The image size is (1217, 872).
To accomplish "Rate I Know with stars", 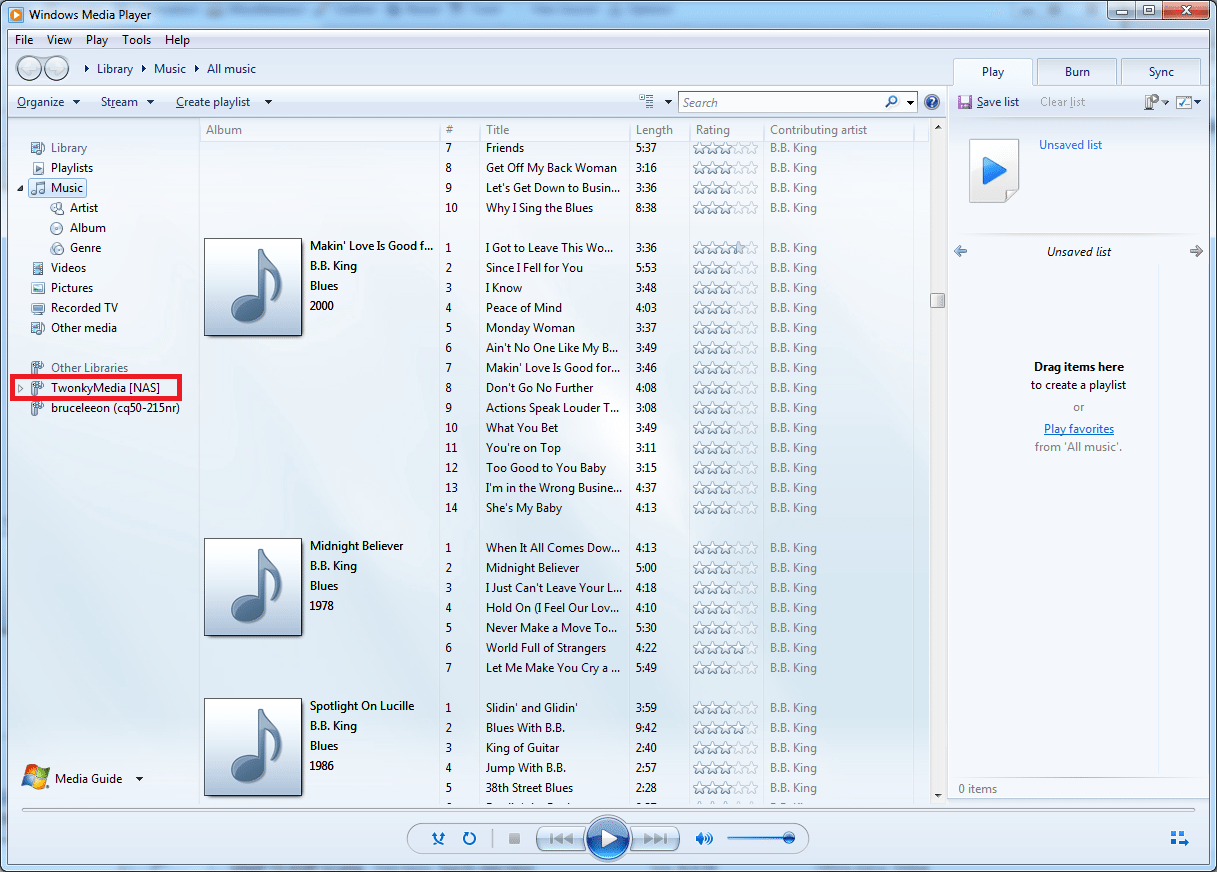I will [726, 288].
